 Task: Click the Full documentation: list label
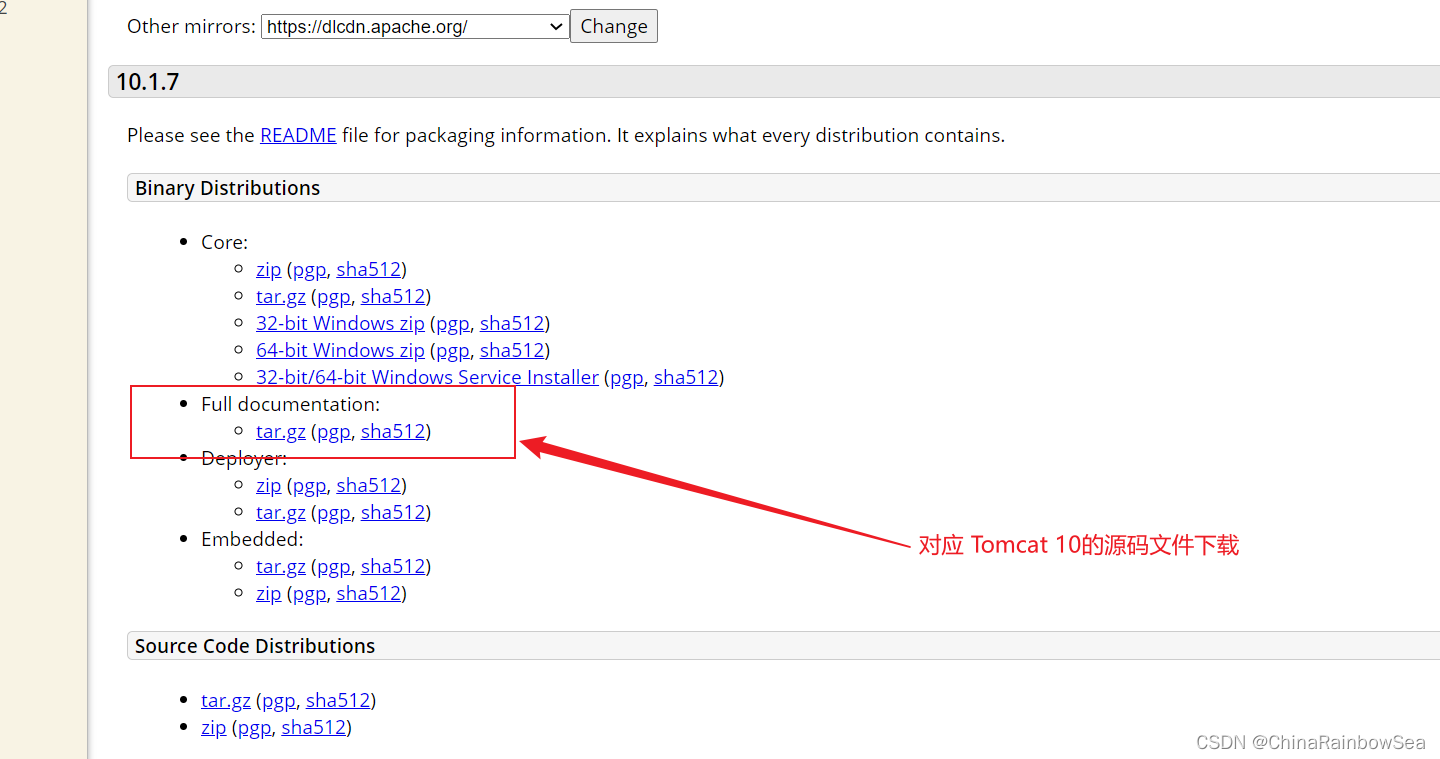point(291,404)
